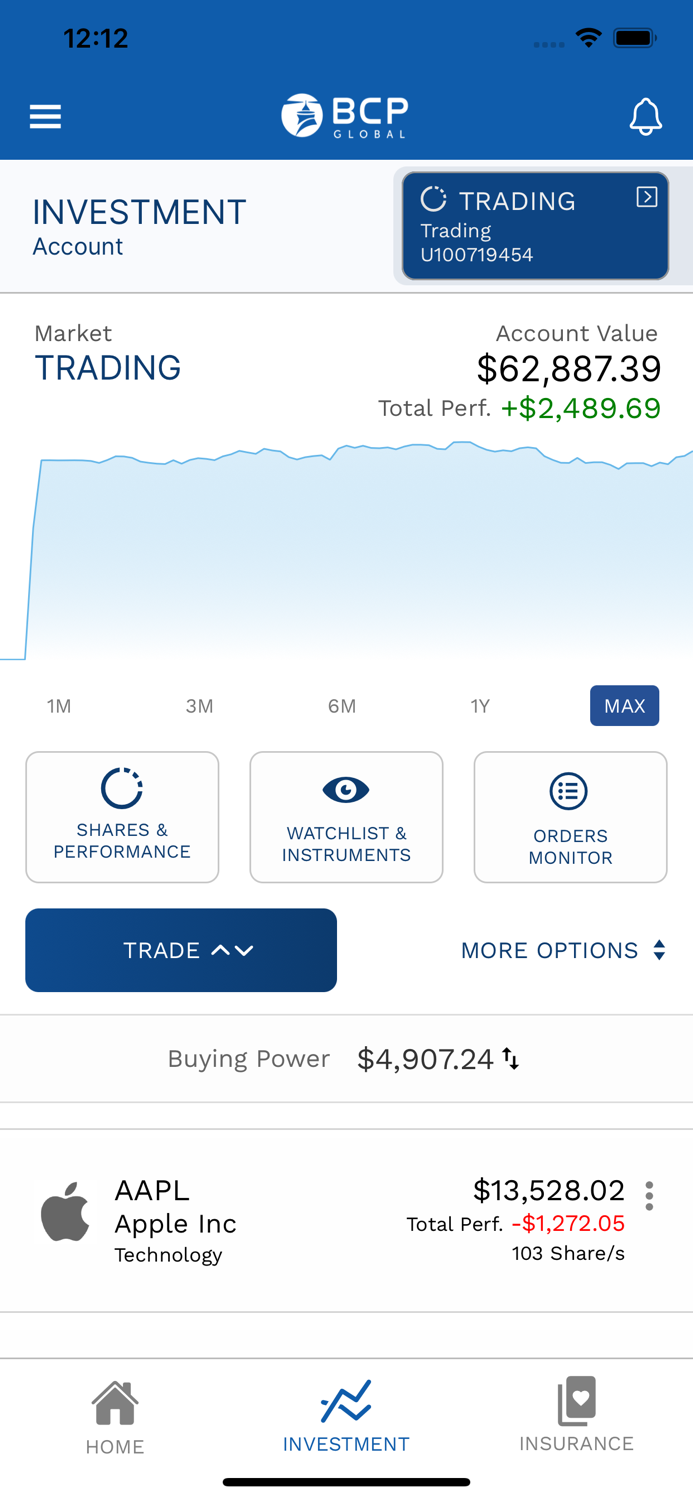Switch to the Insurance tab
The height and width of the screenshot is (1500, 693).
point(576,1416)
